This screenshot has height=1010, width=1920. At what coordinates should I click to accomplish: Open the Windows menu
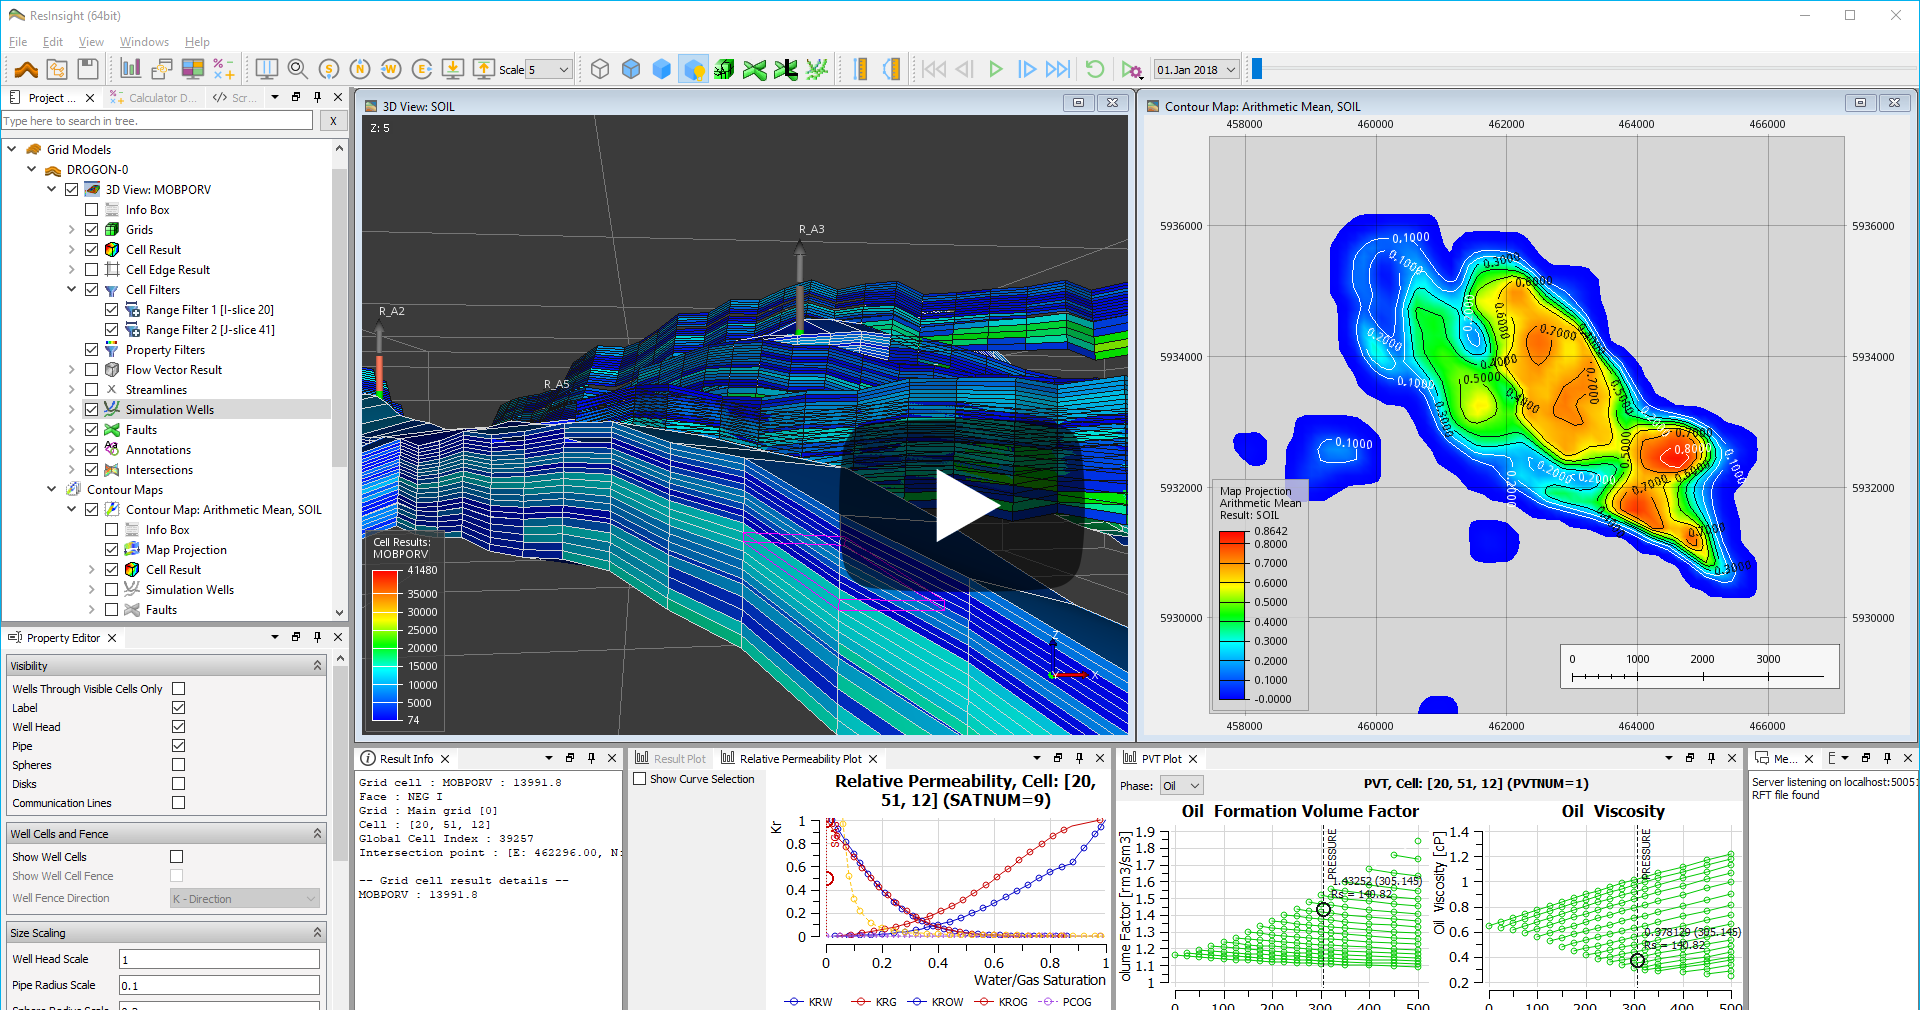click(144, 42)
